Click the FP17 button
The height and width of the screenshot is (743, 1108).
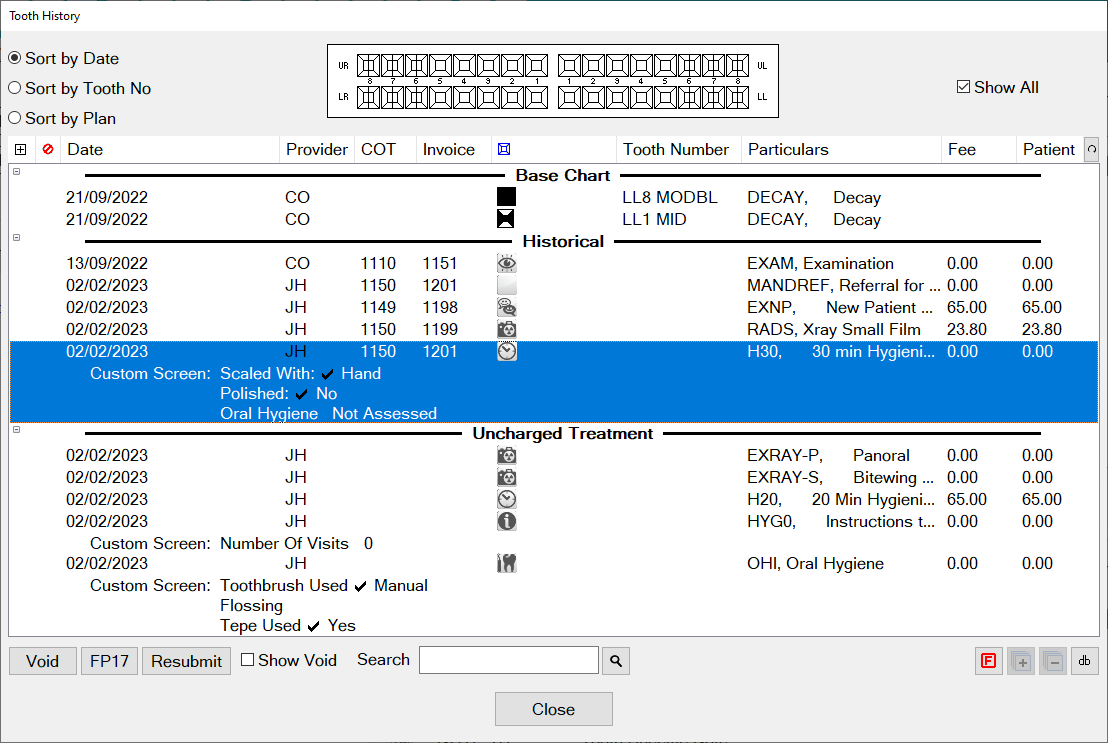(x=109, y=661)
